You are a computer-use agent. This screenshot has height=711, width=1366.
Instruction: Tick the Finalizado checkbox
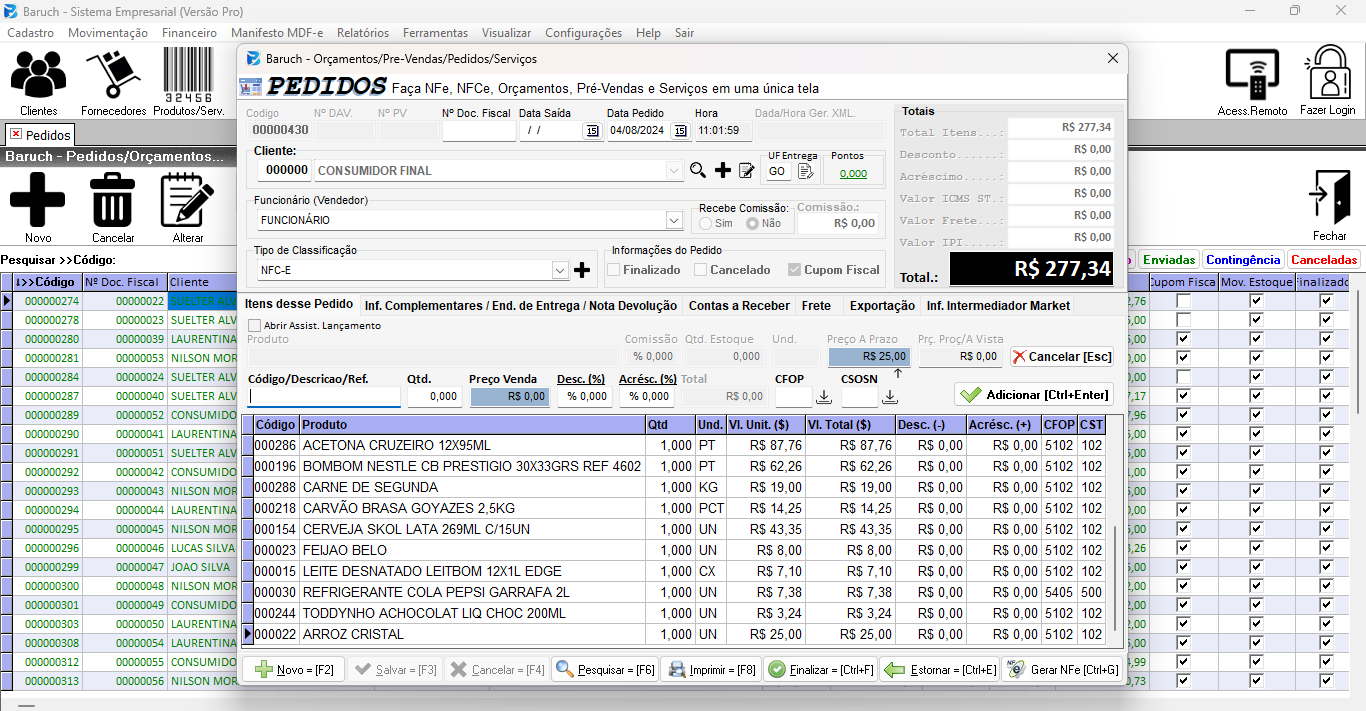[x=613, y=270]
